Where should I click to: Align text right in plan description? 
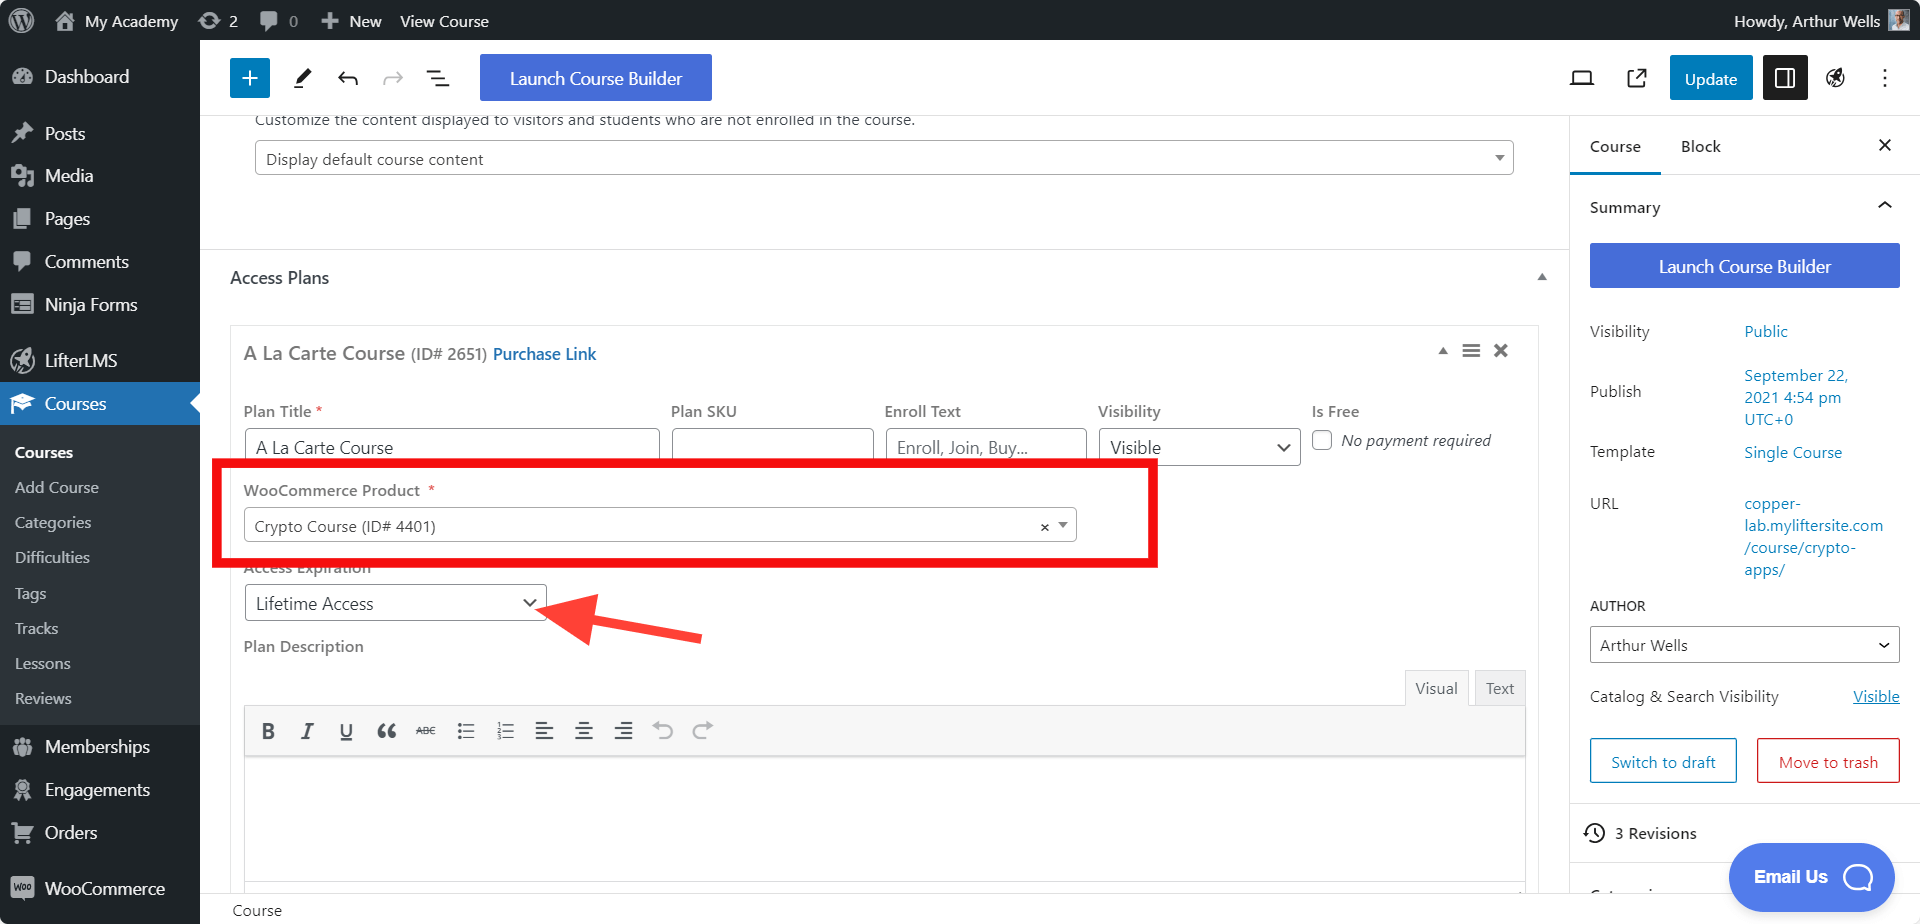coord(623,731)
